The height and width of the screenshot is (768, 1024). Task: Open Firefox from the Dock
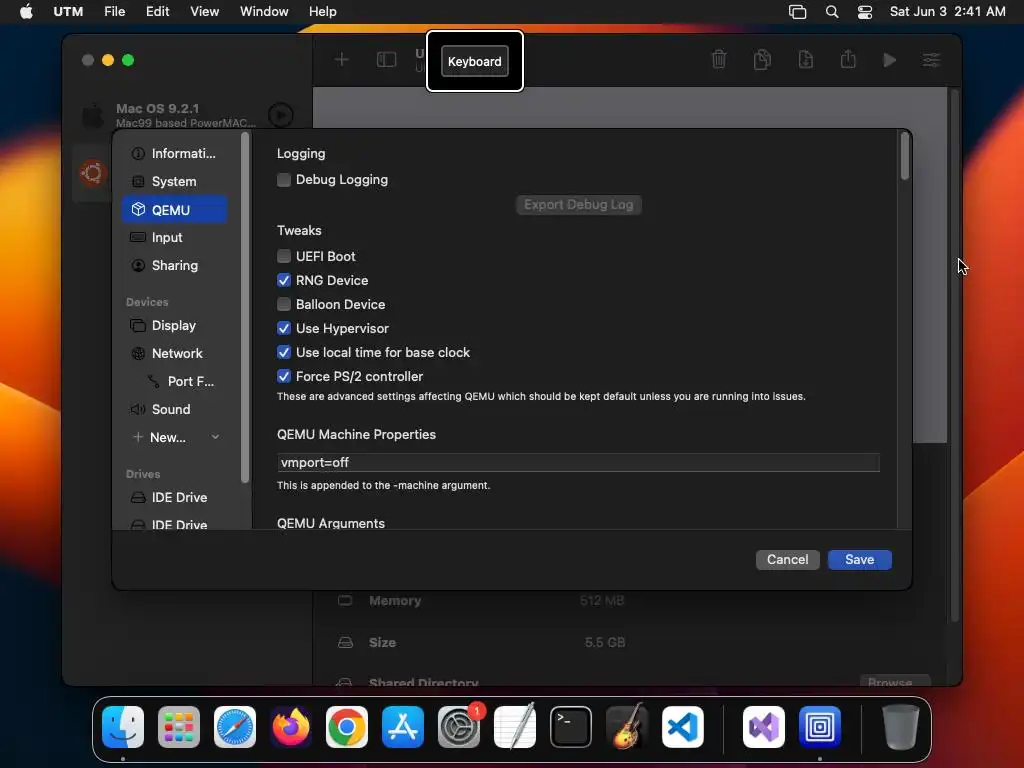pyautogui.click(x=291, y=727)
